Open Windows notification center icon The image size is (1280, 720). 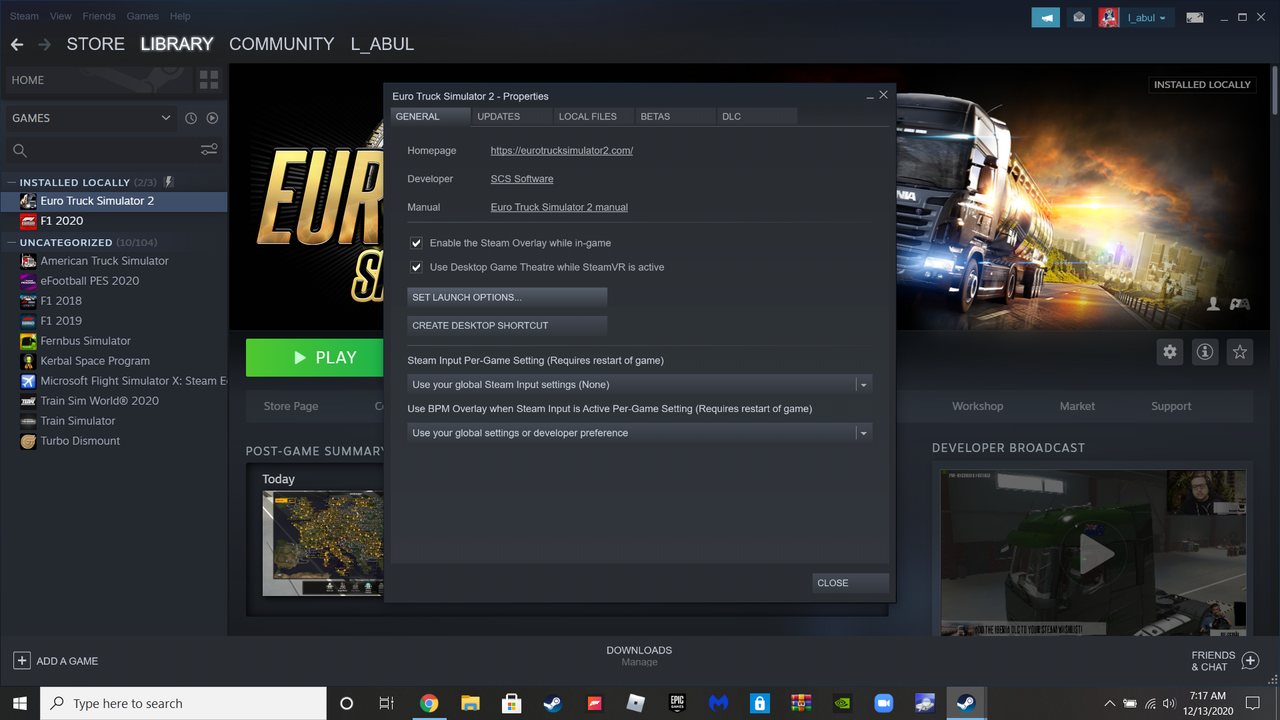click(1252, 703)
